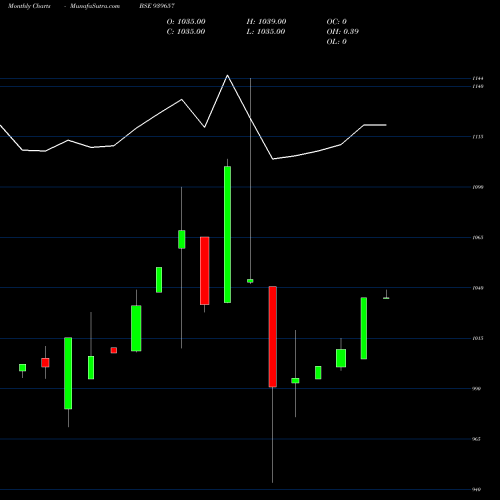Click the 1090 price axis label
The image size is (500, 500).
pos(478,187)
